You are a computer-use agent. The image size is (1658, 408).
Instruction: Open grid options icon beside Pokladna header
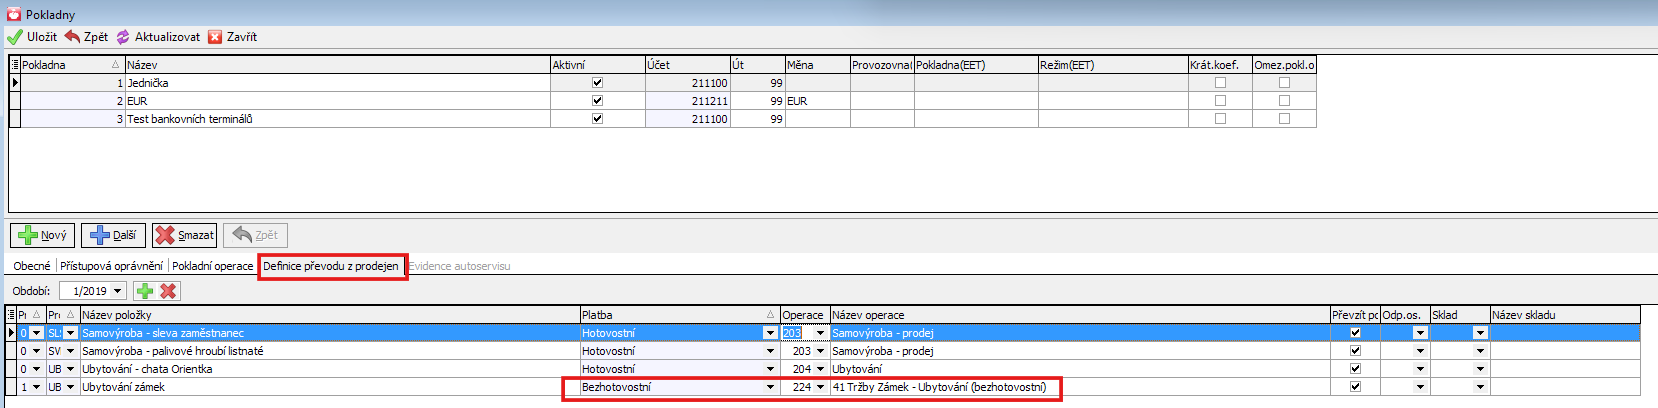14,65
